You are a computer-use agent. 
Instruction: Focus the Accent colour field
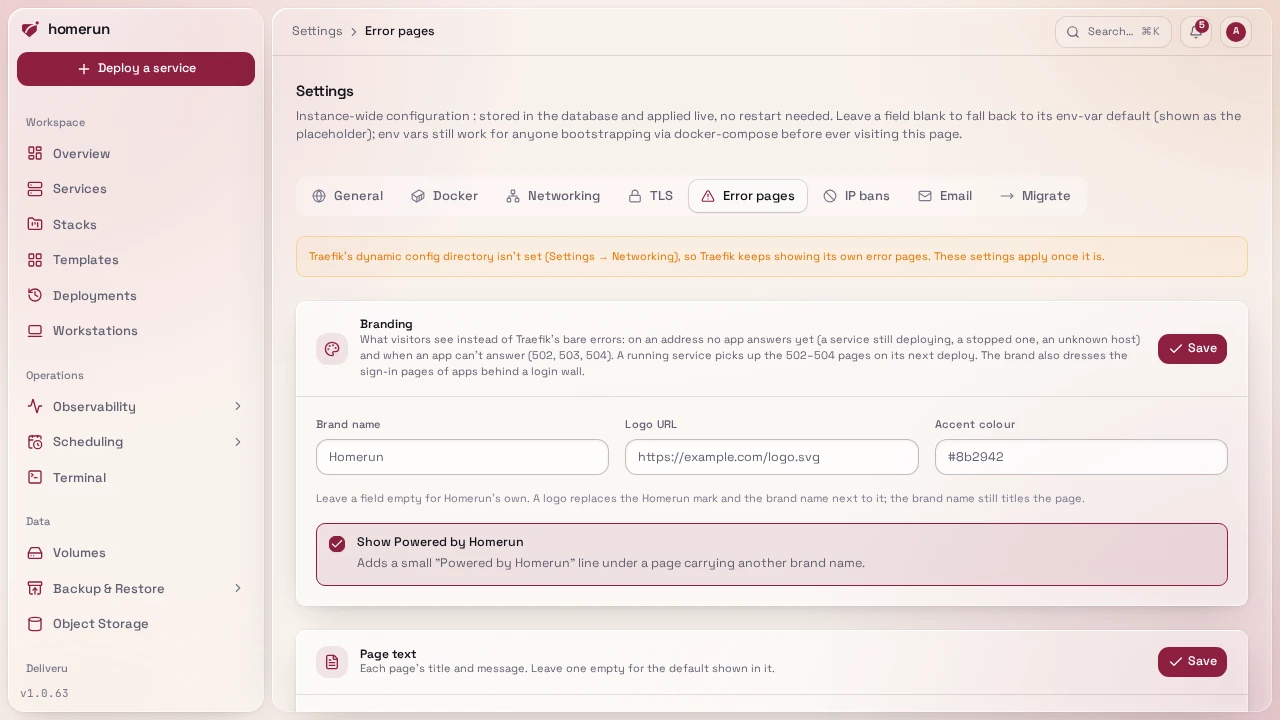coord(1081,457)
